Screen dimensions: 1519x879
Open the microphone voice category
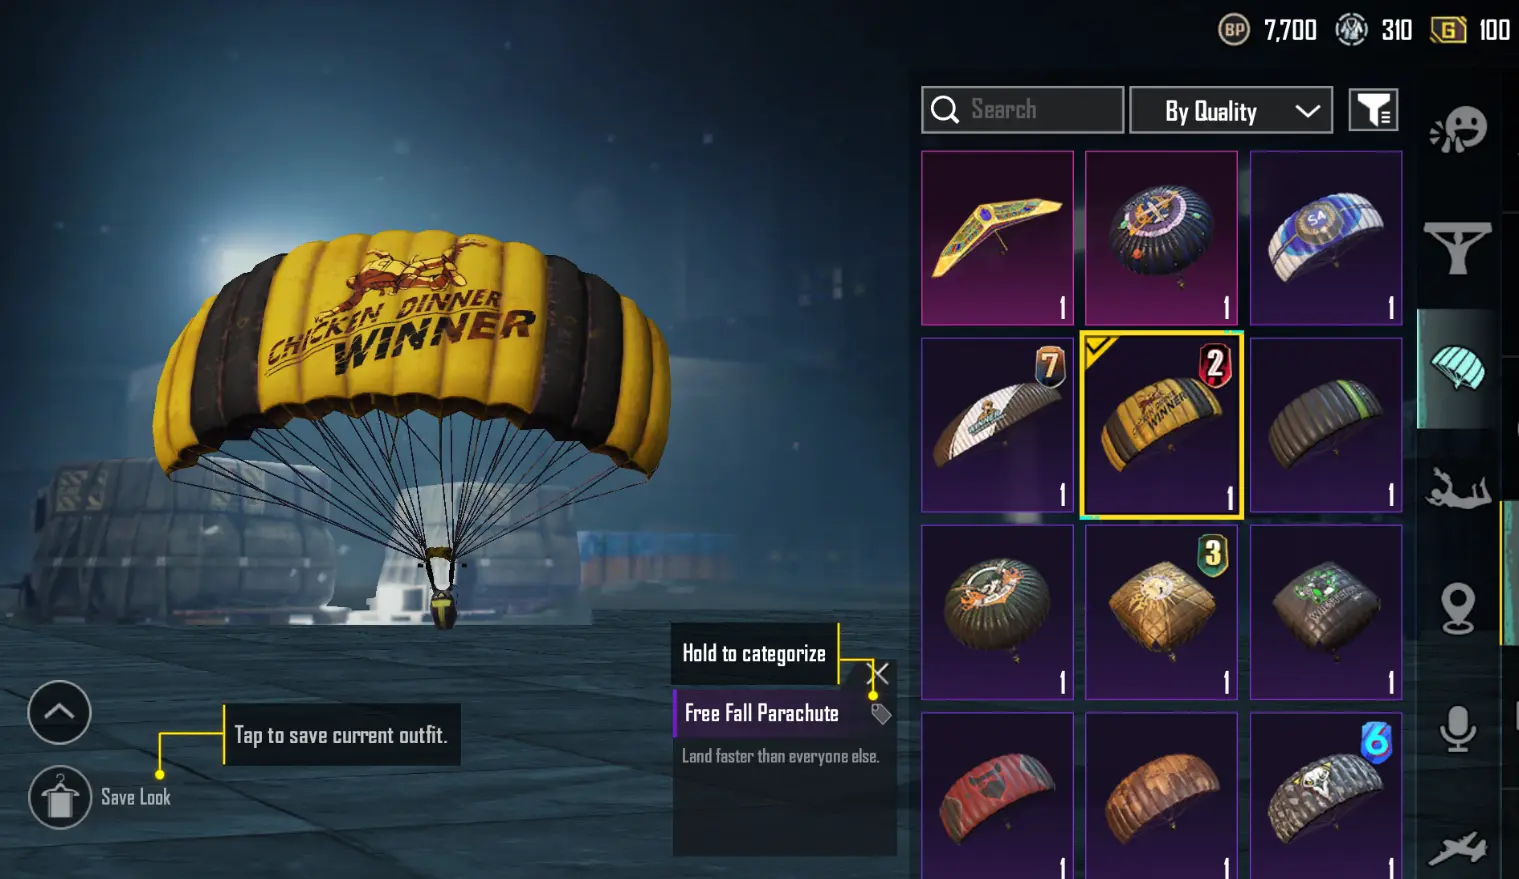point(1458,728)
